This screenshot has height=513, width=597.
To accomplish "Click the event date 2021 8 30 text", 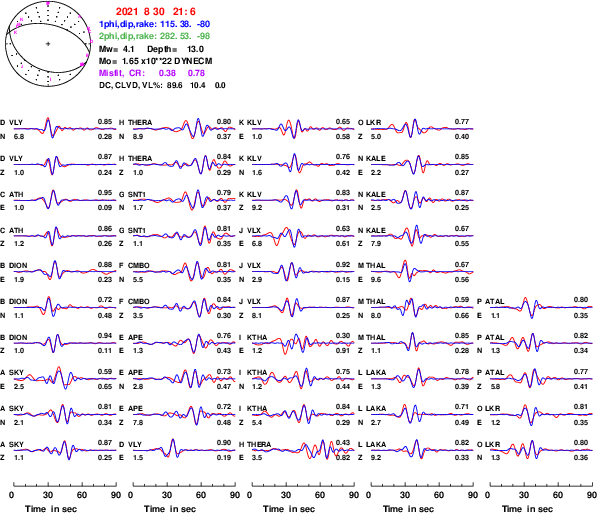I will point(140,12).
